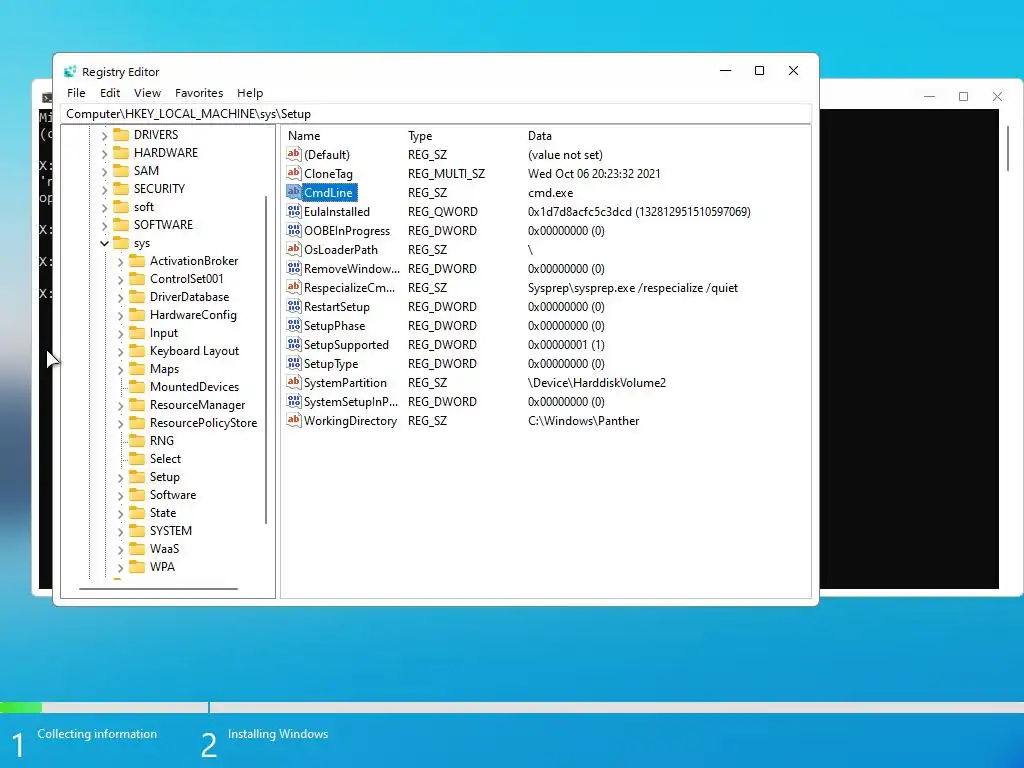1024x768 pixels.
Task: Open the View menu
Action: (148, 93)
